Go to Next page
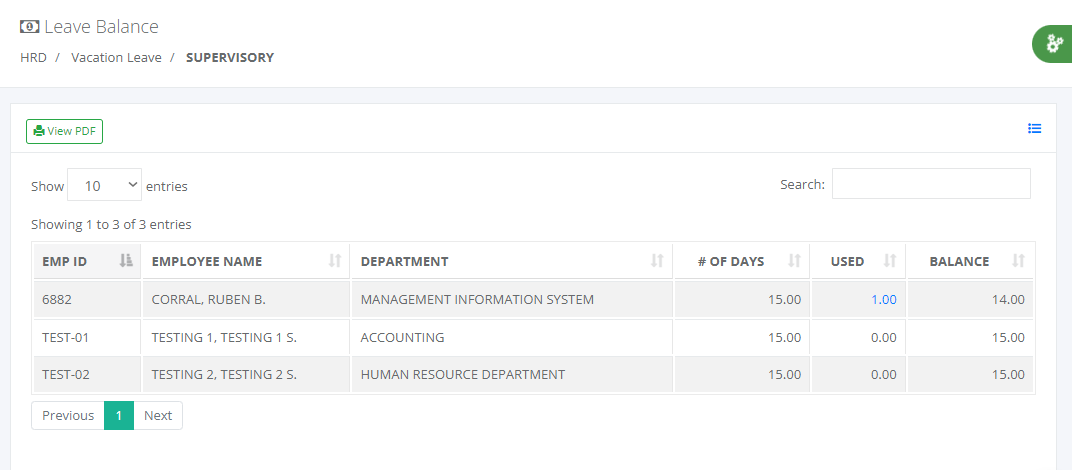This screenshot has width=1072, height=470. point(158,415)
